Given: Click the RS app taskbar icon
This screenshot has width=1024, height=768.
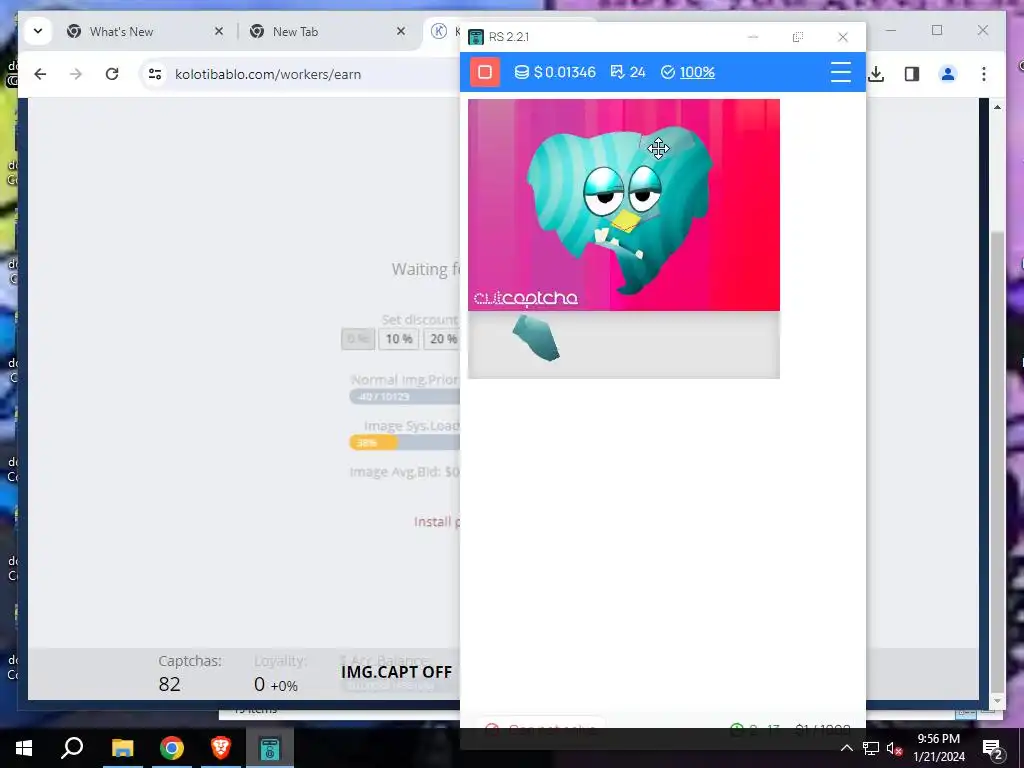Looking at the screenshot, I should tap(270, 748).
